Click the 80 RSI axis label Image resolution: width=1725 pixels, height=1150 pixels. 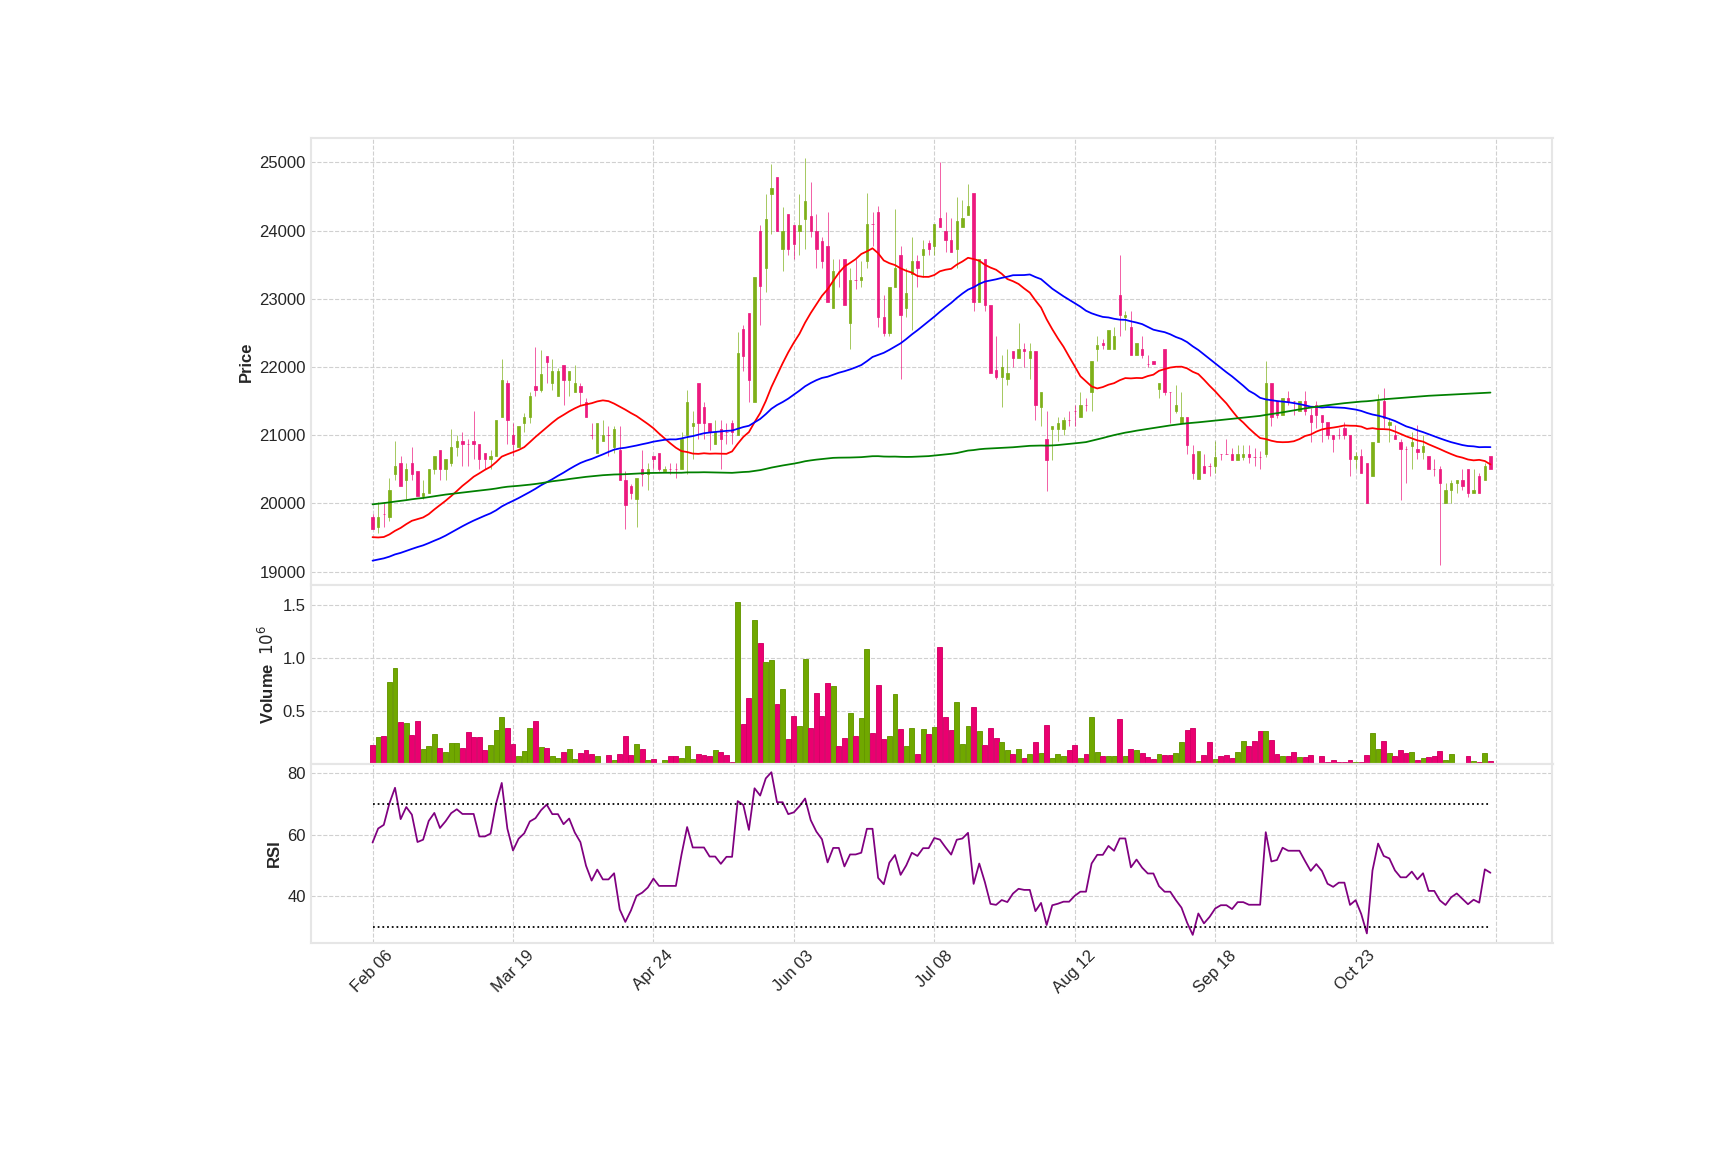[x=297, y=774]
